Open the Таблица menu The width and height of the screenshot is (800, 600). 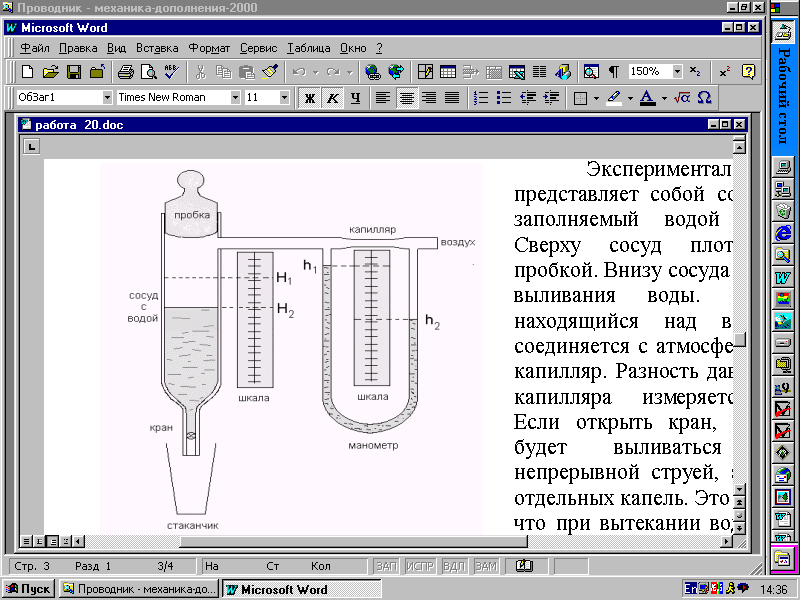308,48
